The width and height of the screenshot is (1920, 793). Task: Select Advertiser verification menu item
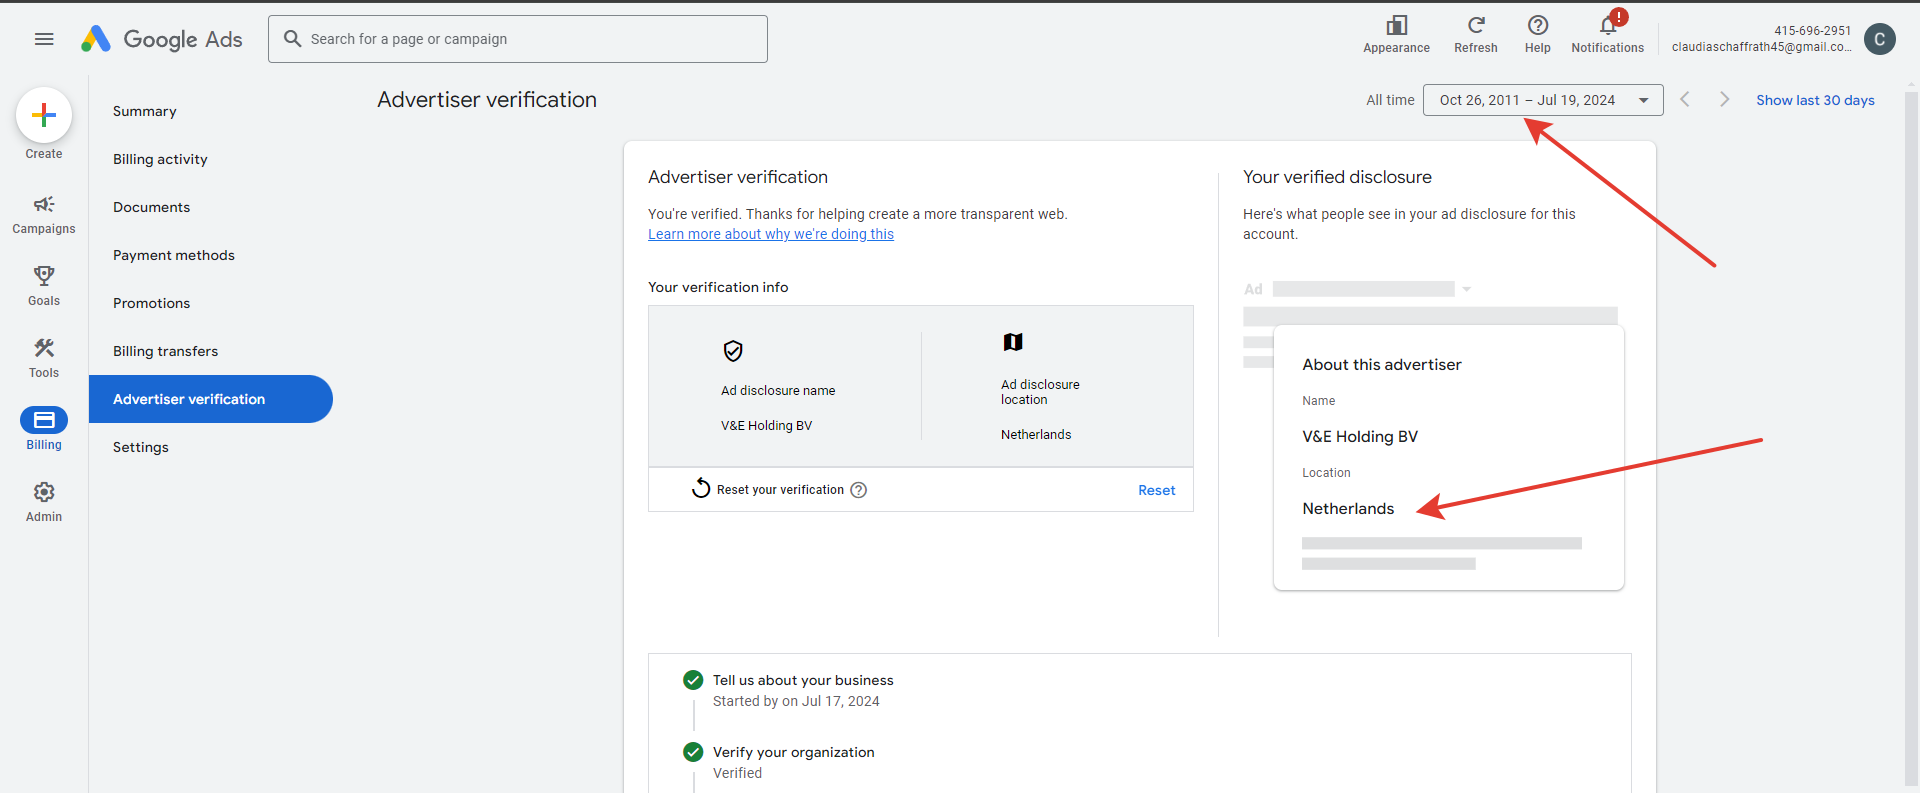(211, 399)
